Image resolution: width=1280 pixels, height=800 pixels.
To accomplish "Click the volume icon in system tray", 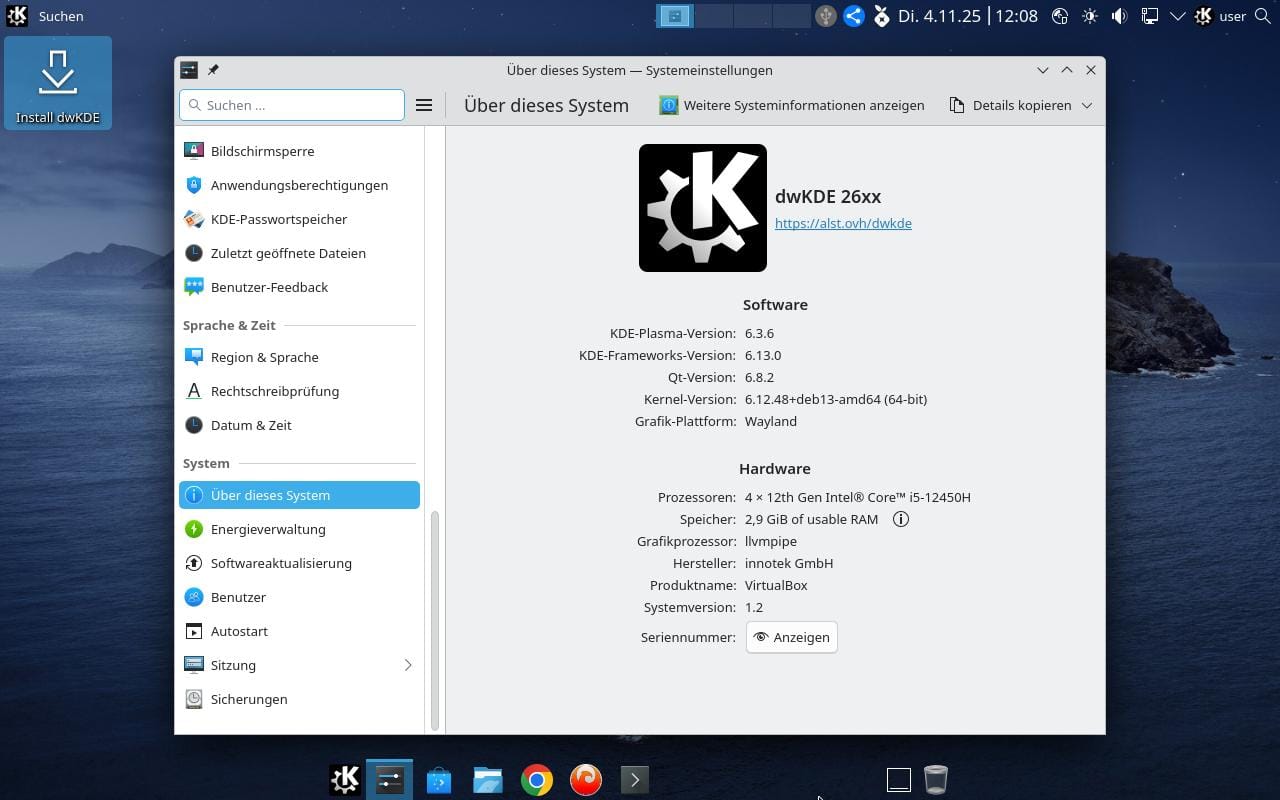I will pos(1119,16).
